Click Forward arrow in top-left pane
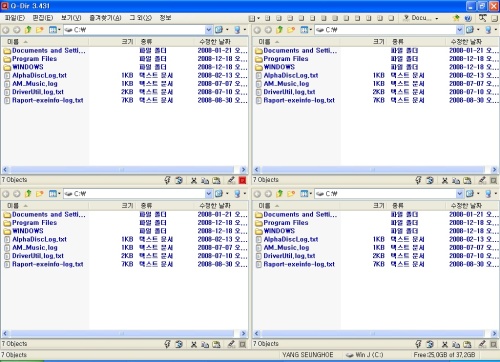The height and width of the screenshot is (362, 500). pyautogui.click(x=17, y=30)
